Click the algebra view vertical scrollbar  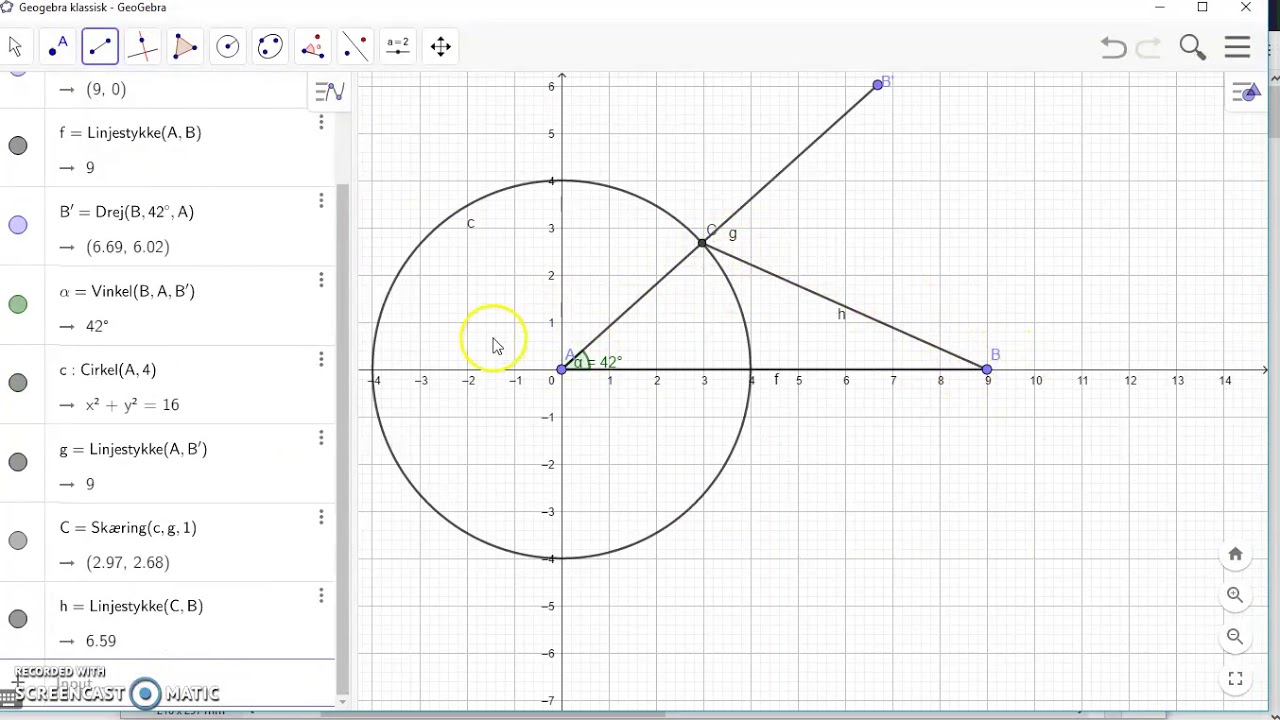pos(343,440)
